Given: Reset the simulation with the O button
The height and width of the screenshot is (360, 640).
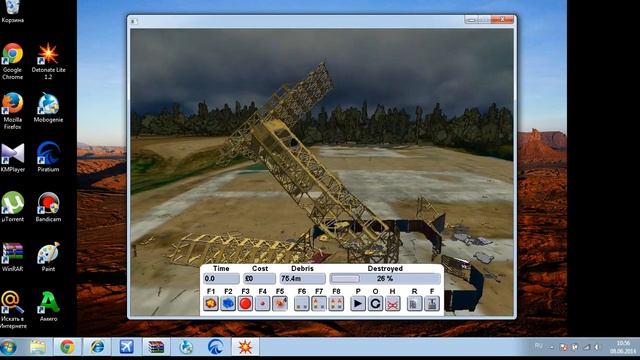Looking at the screenshot, I should [x=375, y=304].
